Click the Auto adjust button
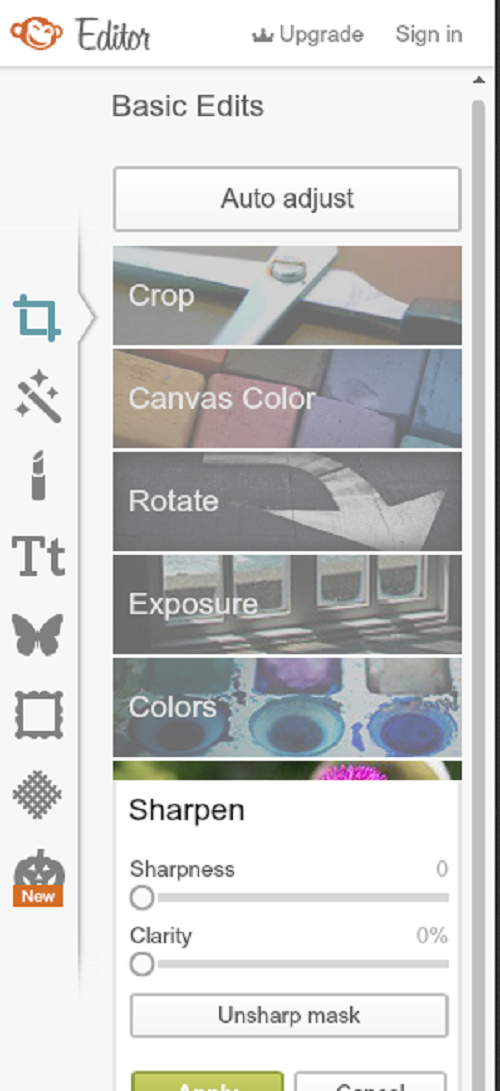 click(x=287, y=199)
